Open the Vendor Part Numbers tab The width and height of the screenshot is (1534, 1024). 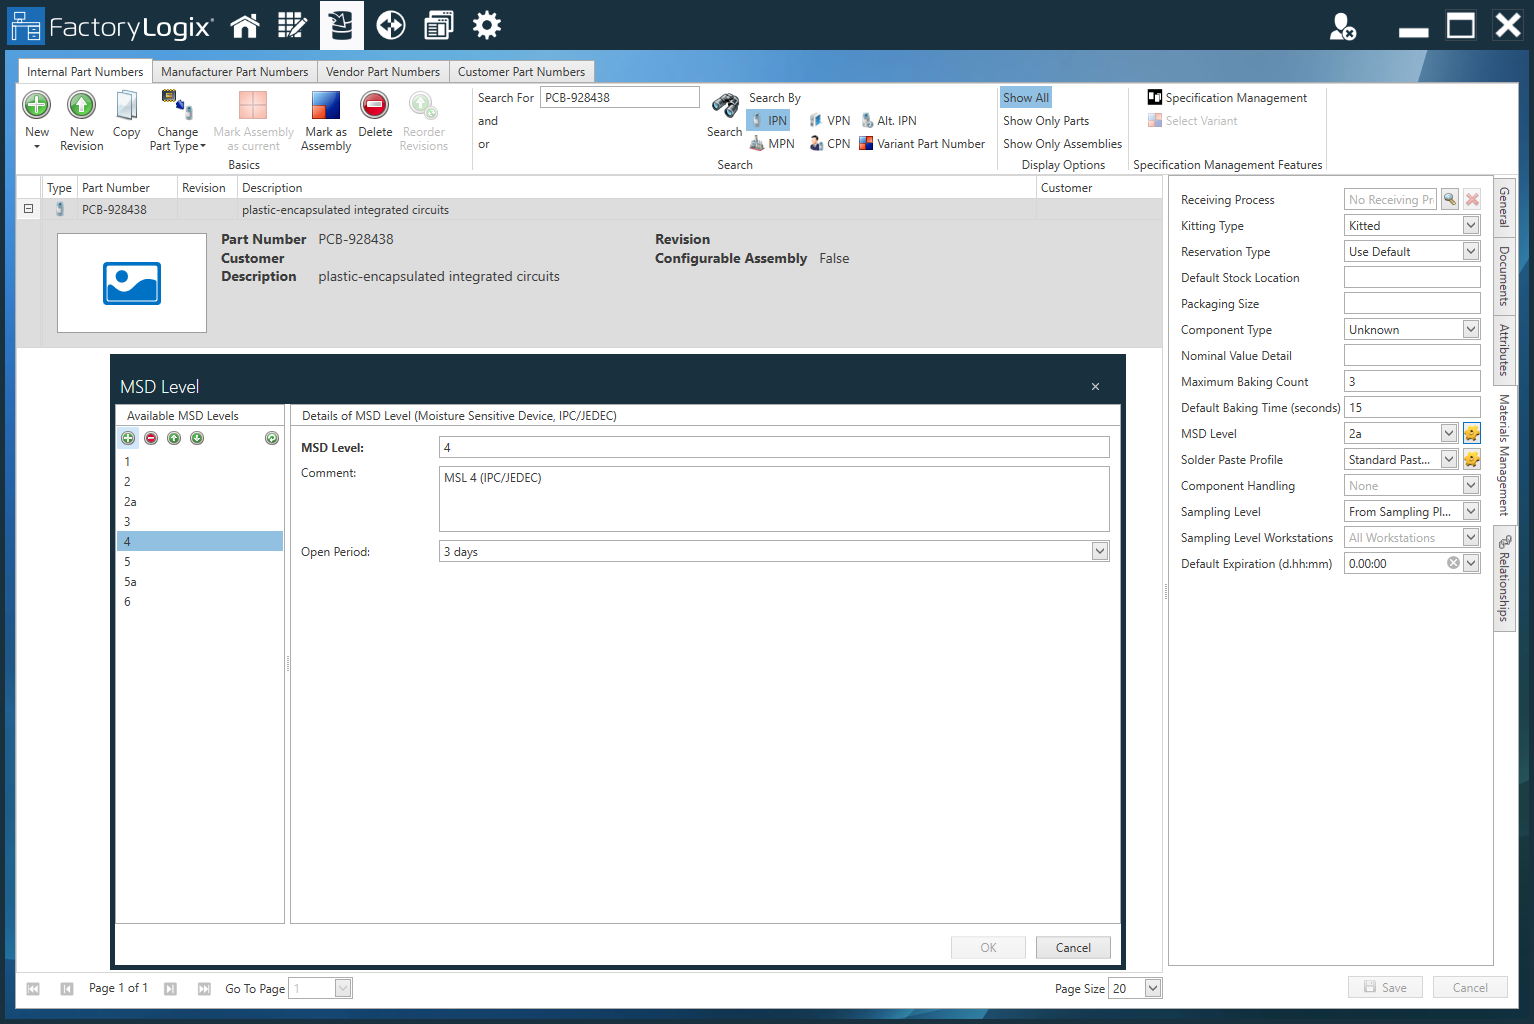[382, 72]
